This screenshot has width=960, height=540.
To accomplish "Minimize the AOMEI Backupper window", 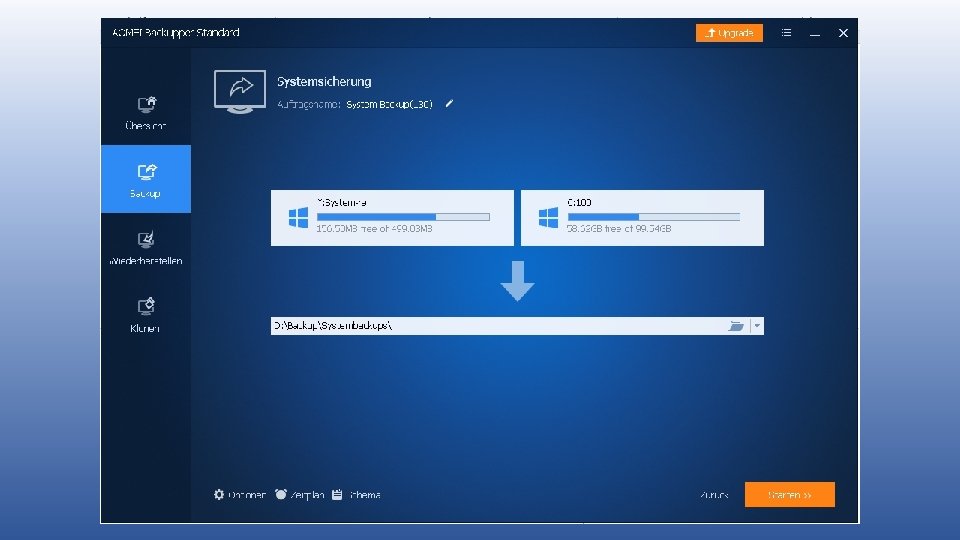I will (815, 33).
